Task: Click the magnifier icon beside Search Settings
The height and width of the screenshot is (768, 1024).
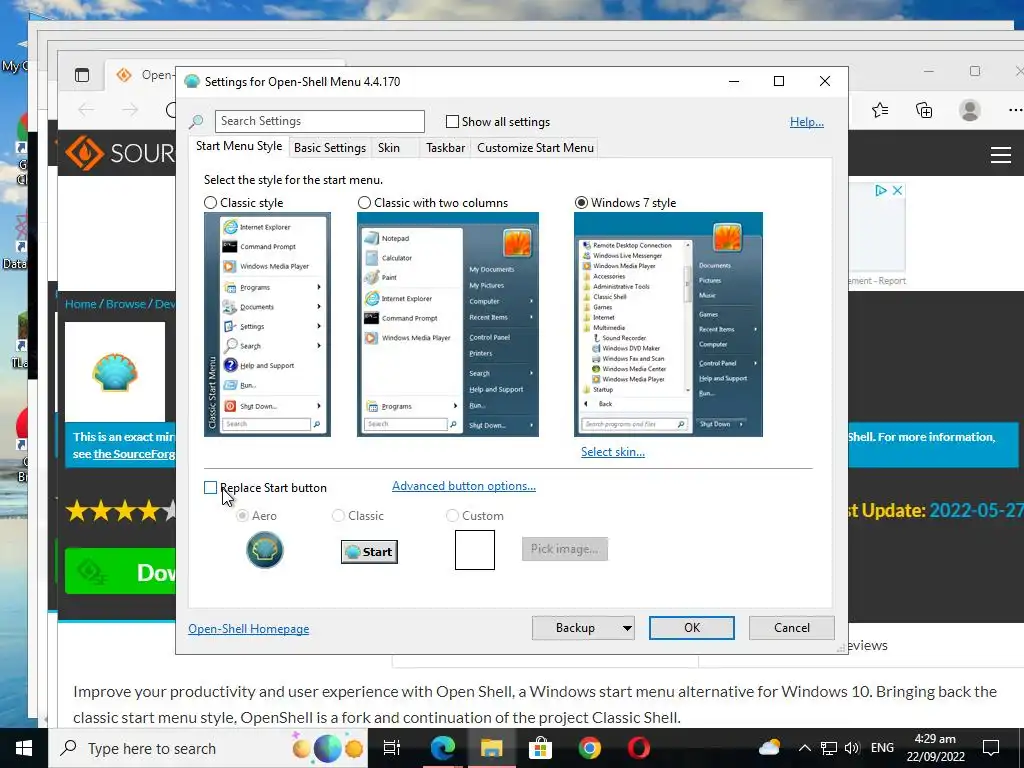Action: coord(196,121)
